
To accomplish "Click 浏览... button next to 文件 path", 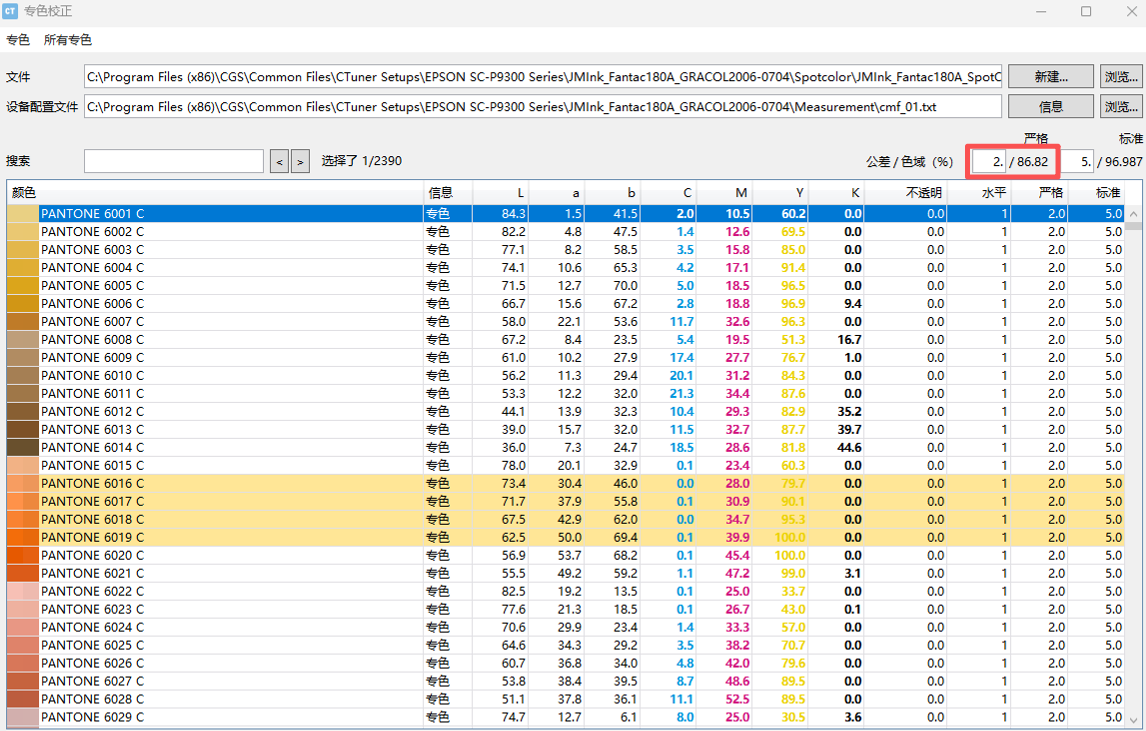I will [x=1120, y=77].
